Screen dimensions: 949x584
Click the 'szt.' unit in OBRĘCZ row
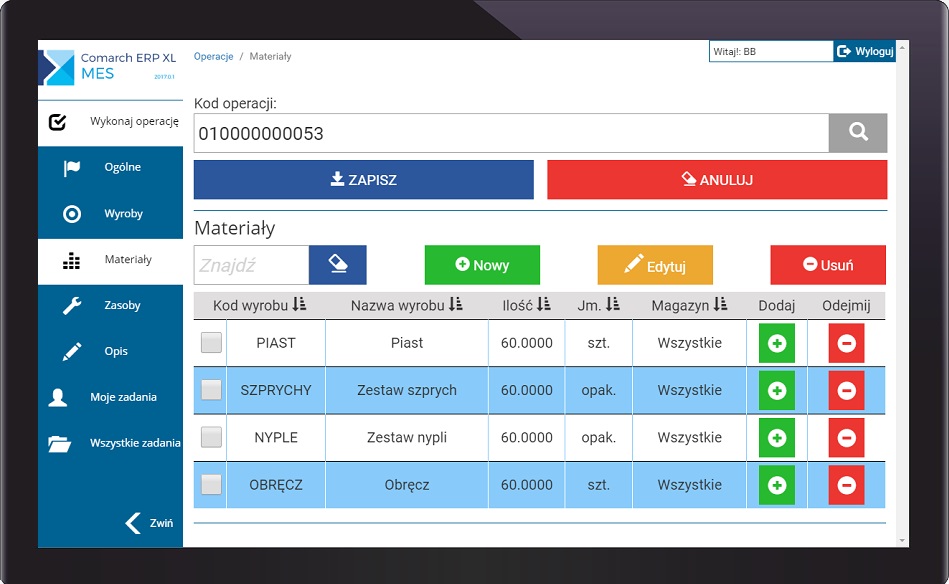tap(599, 485)
